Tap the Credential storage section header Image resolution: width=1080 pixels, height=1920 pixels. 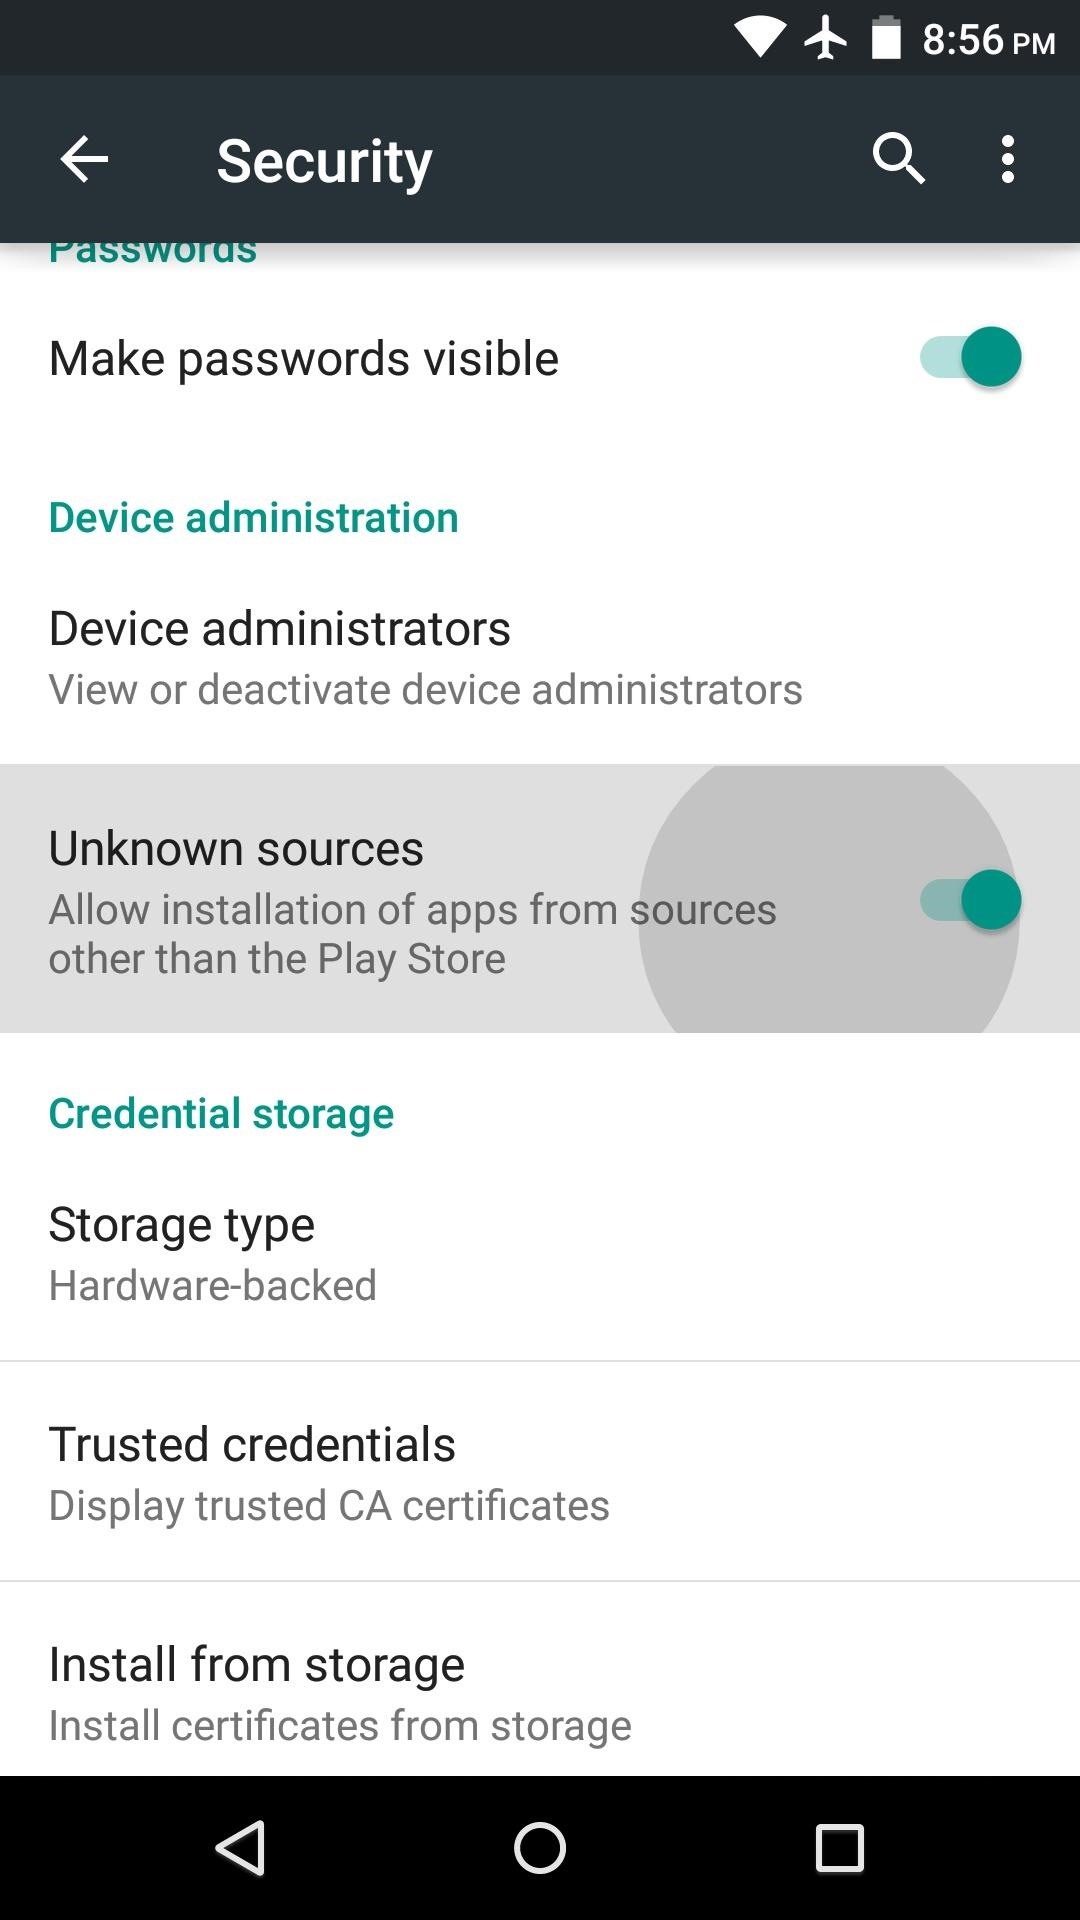tap(221, 1113)
